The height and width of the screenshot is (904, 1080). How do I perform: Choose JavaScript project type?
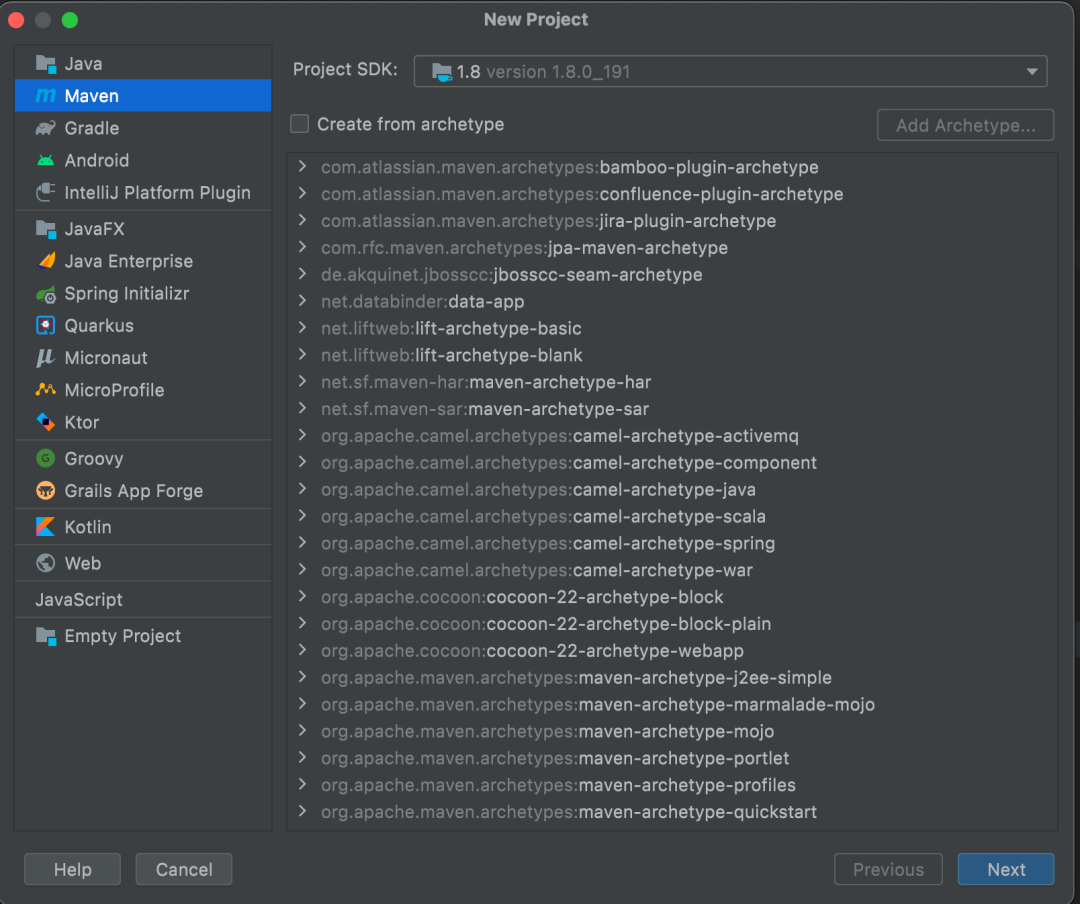[x=143, y=599]
